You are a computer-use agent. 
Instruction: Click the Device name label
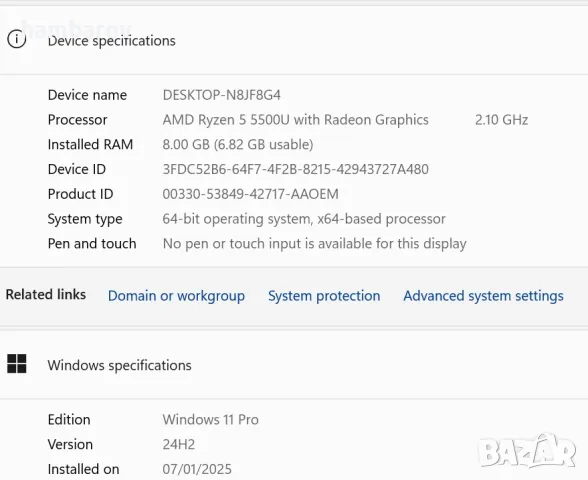[87, 95]
